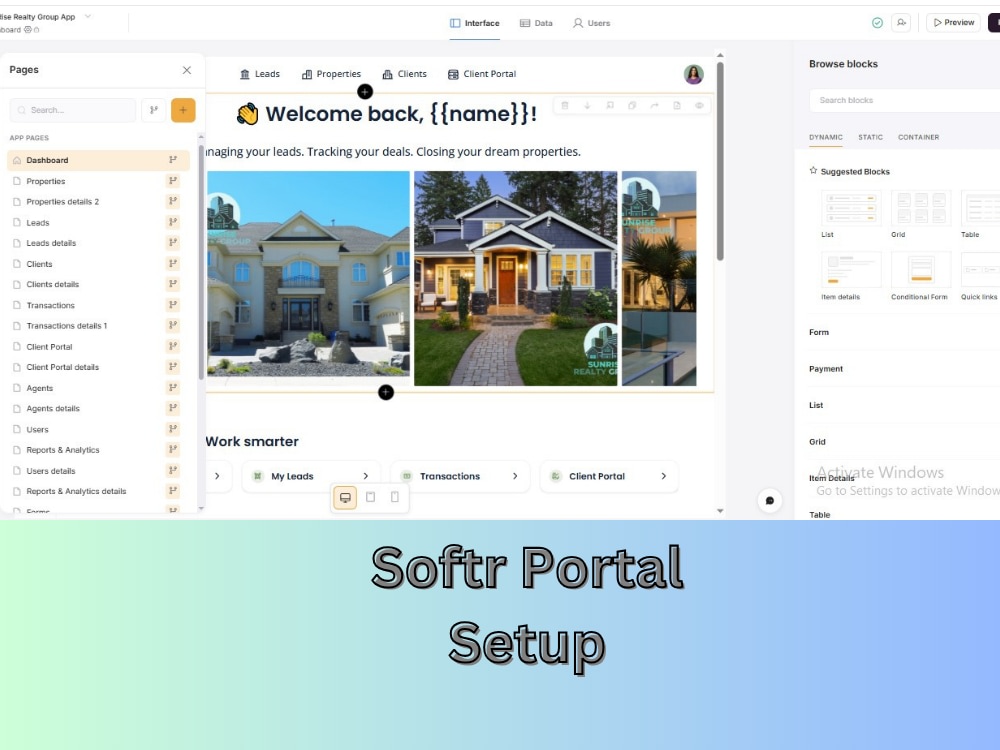Click branch icon on Client Portal page row
The width and height of the screenshot is (1000, 750).
(x=173, y=346)
